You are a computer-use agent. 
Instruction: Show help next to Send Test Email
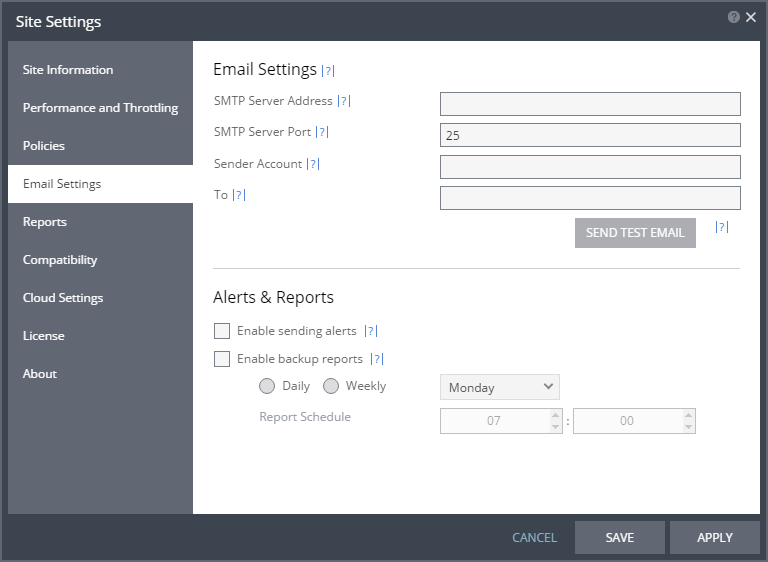click(x=722, y=227)
